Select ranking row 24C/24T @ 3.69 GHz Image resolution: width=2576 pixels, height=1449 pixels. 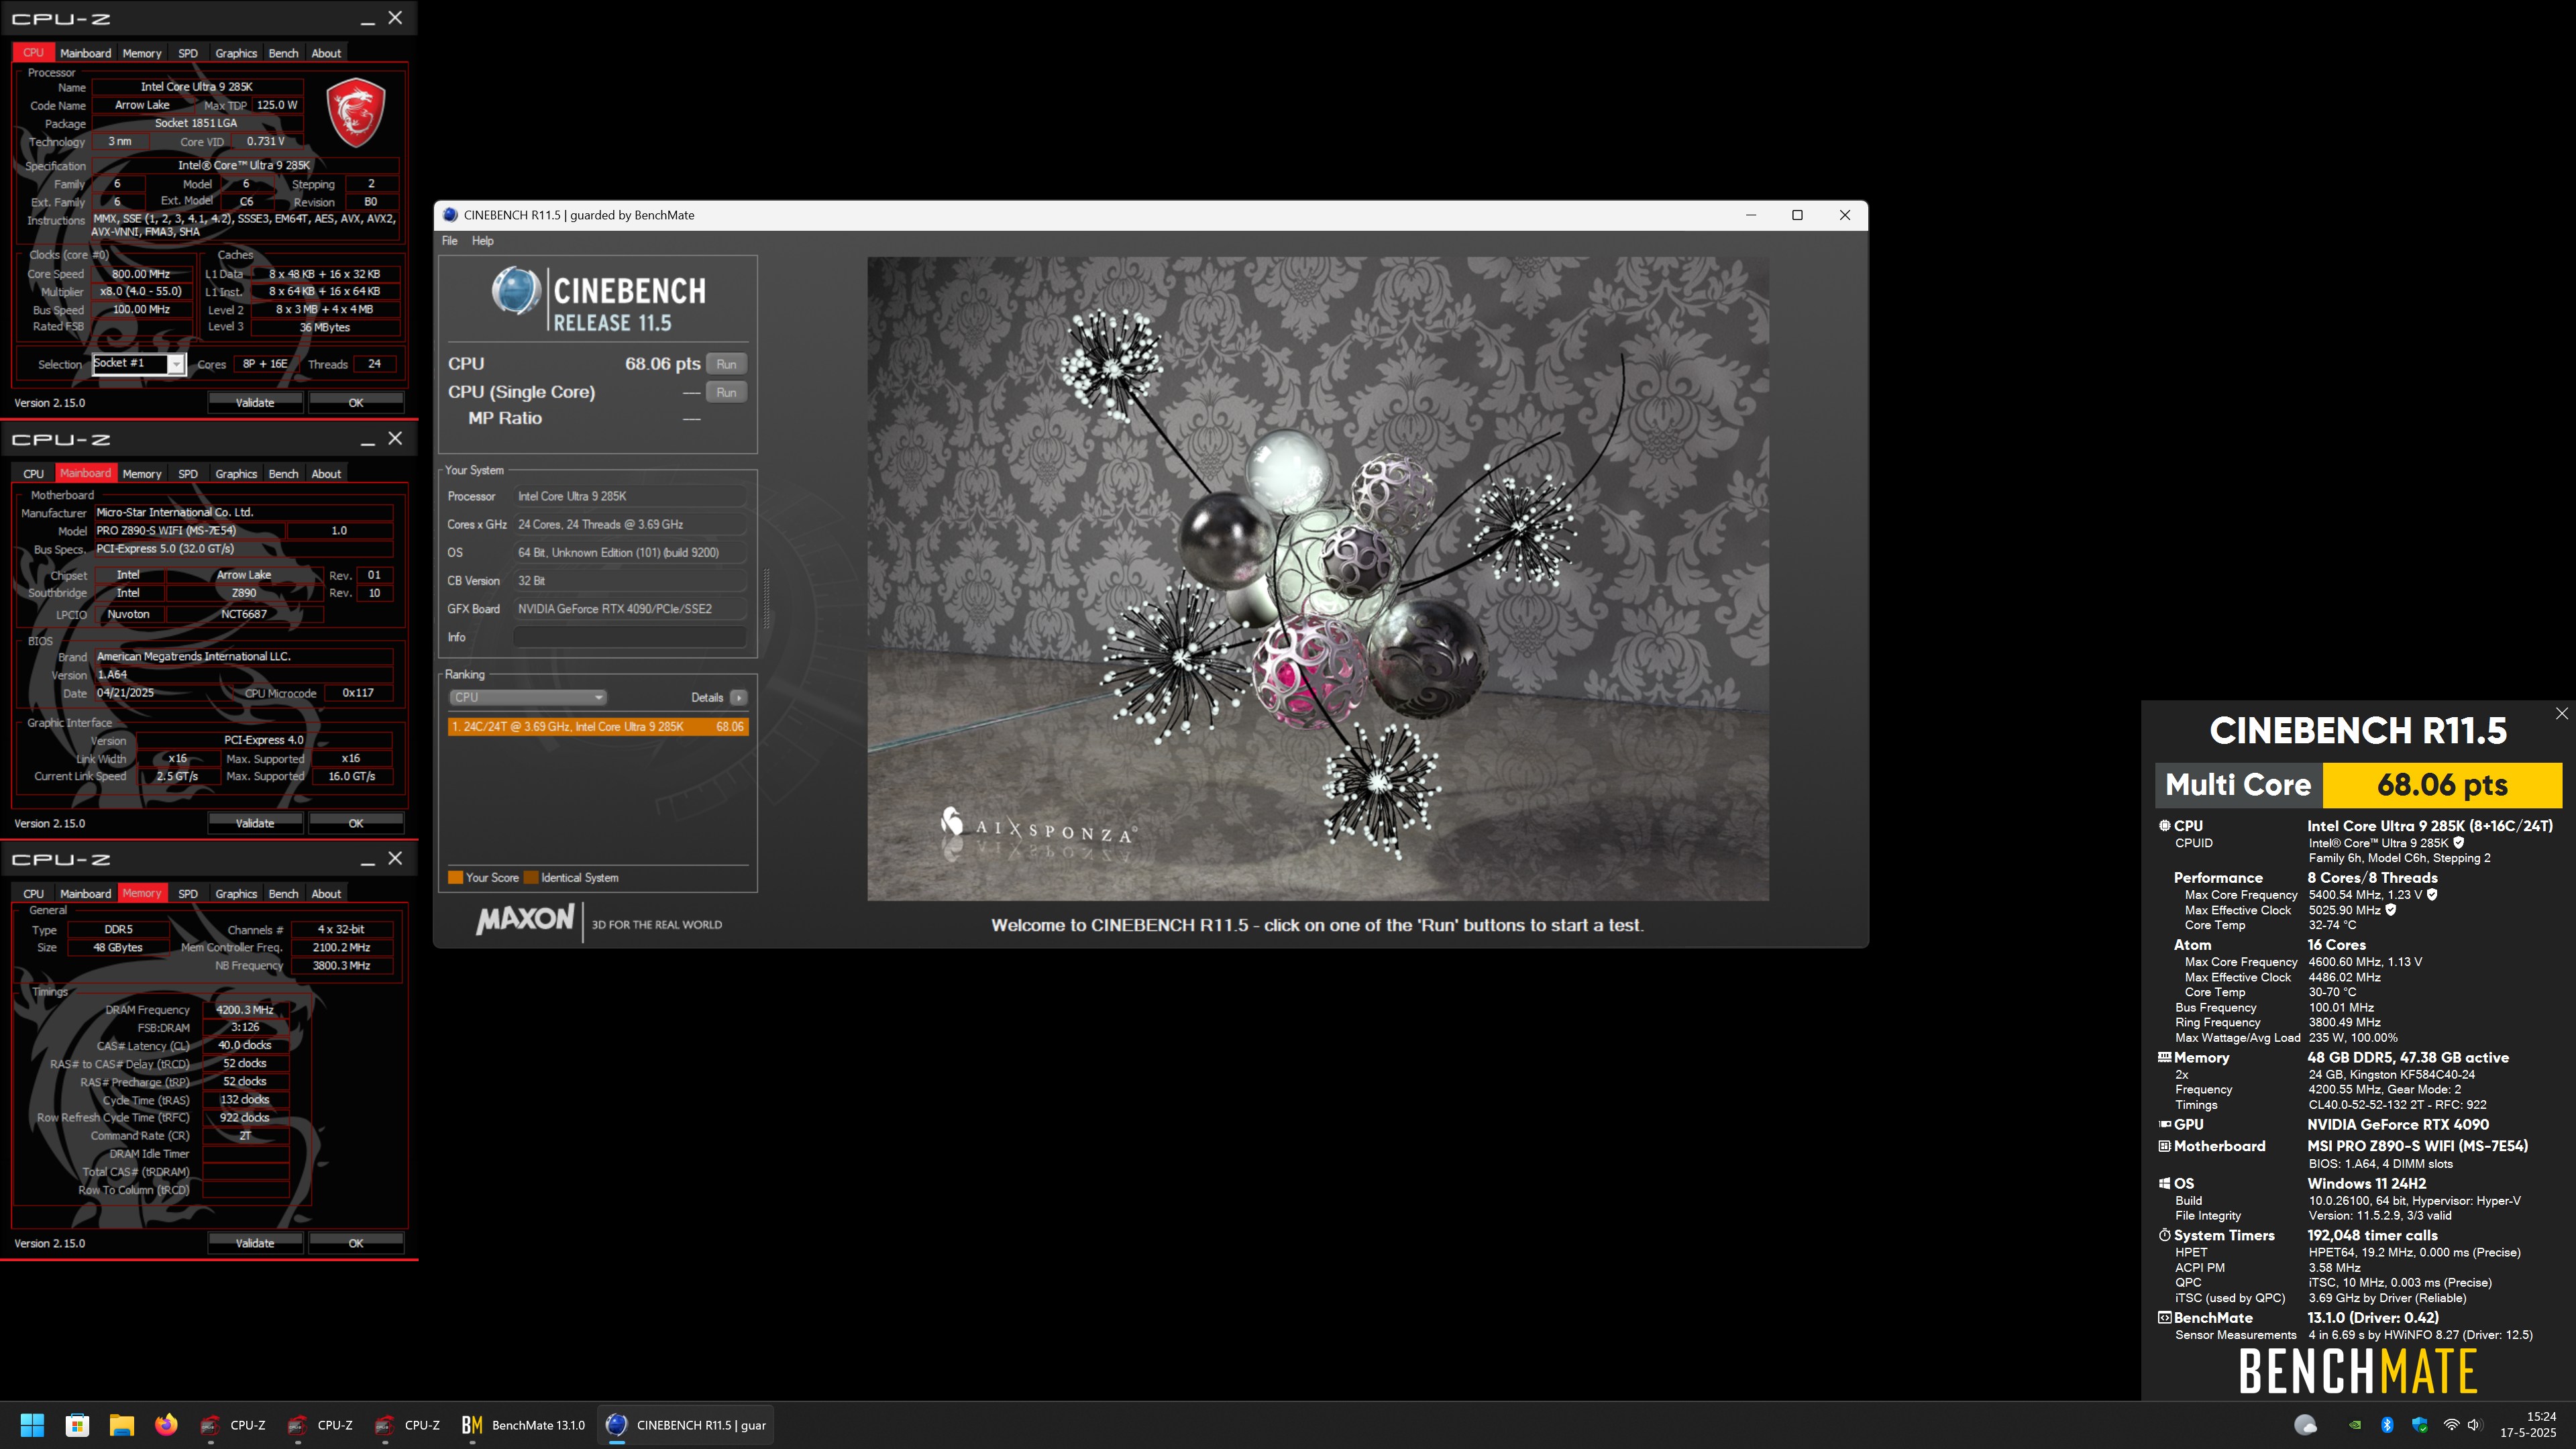pos(598,727)
